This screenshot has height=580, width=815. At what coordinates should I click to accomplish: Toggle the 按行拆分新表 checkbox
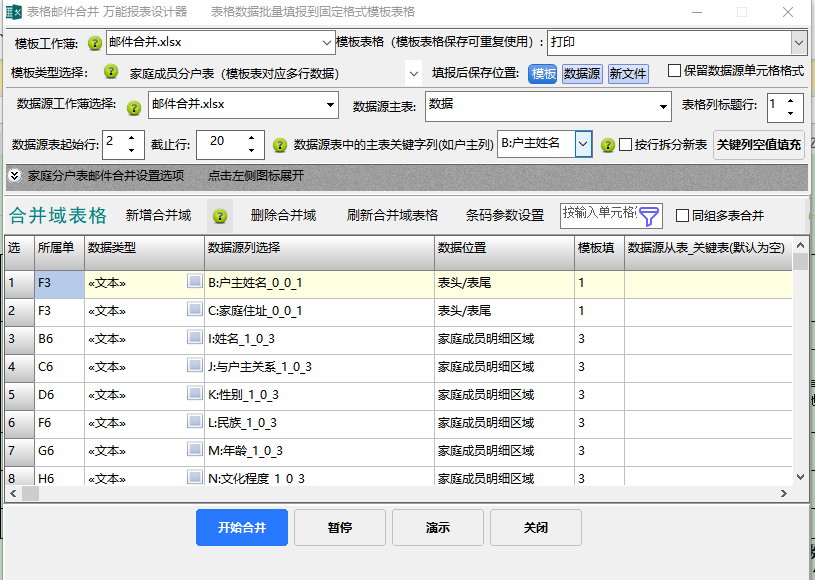pyautogui.click(x=626, y=145)
